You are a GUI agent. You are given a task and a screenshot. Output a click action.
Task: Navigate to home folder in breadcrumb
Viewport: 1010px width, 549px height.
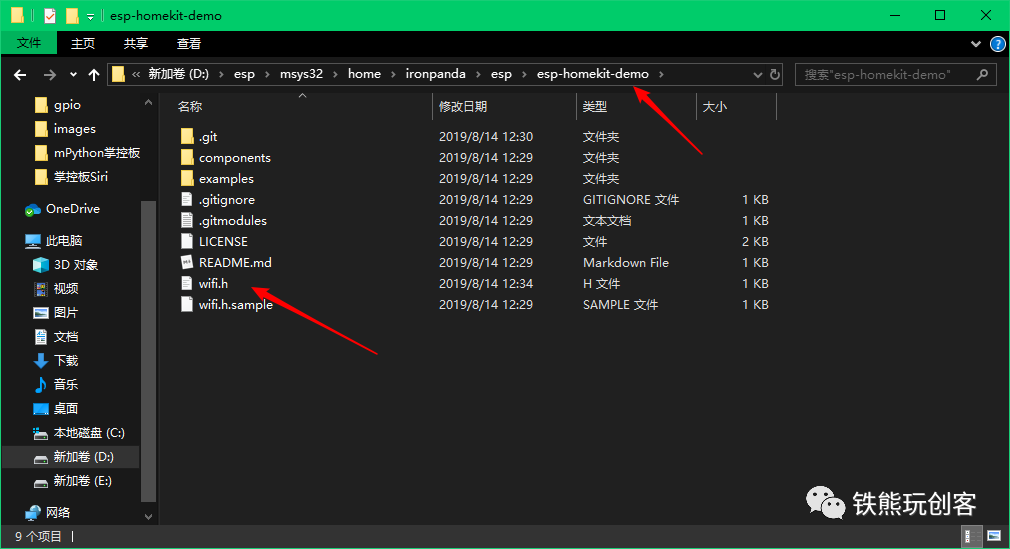[x=365, y=74]
